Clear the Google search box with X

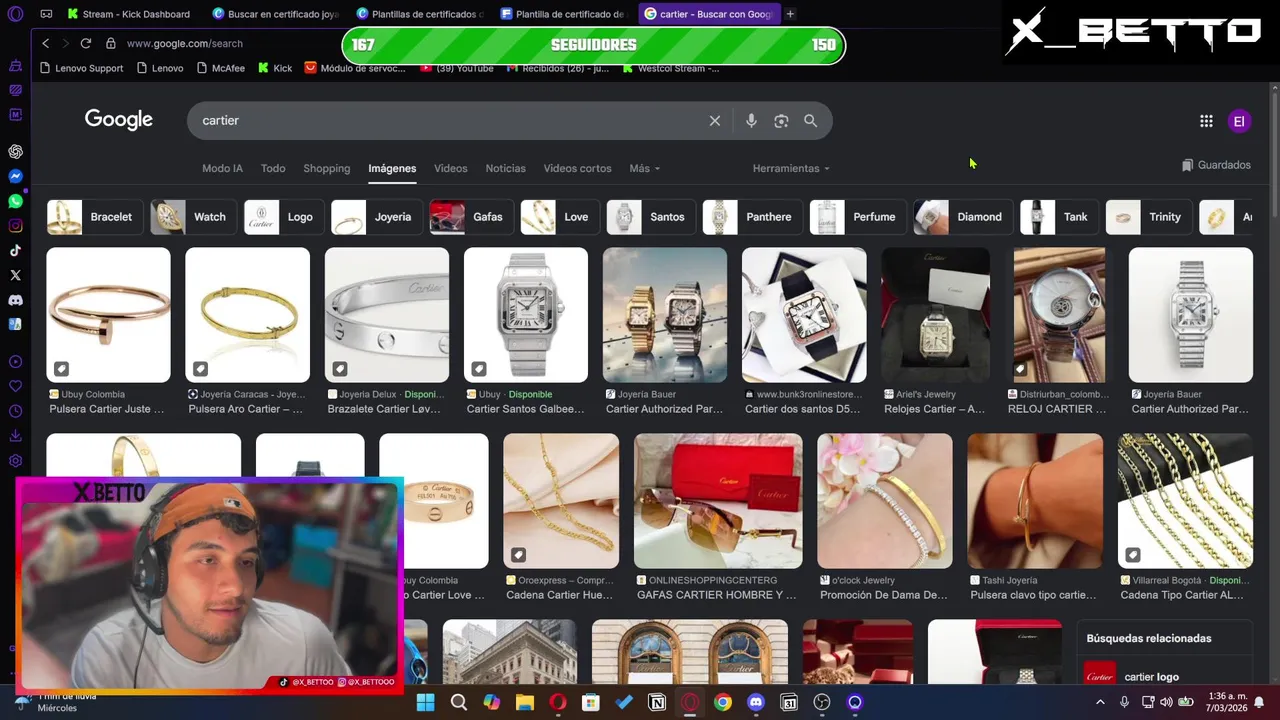(x=715, y=120)
